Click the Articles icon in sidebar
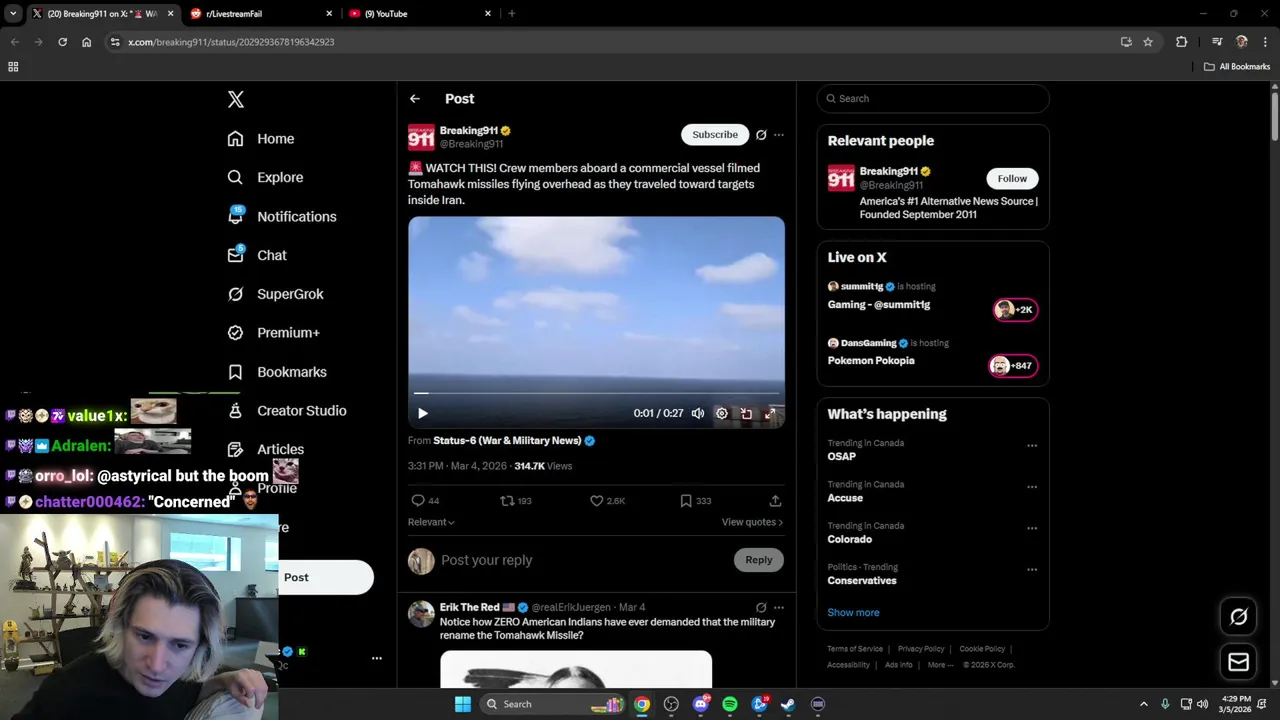 (235, 450)
